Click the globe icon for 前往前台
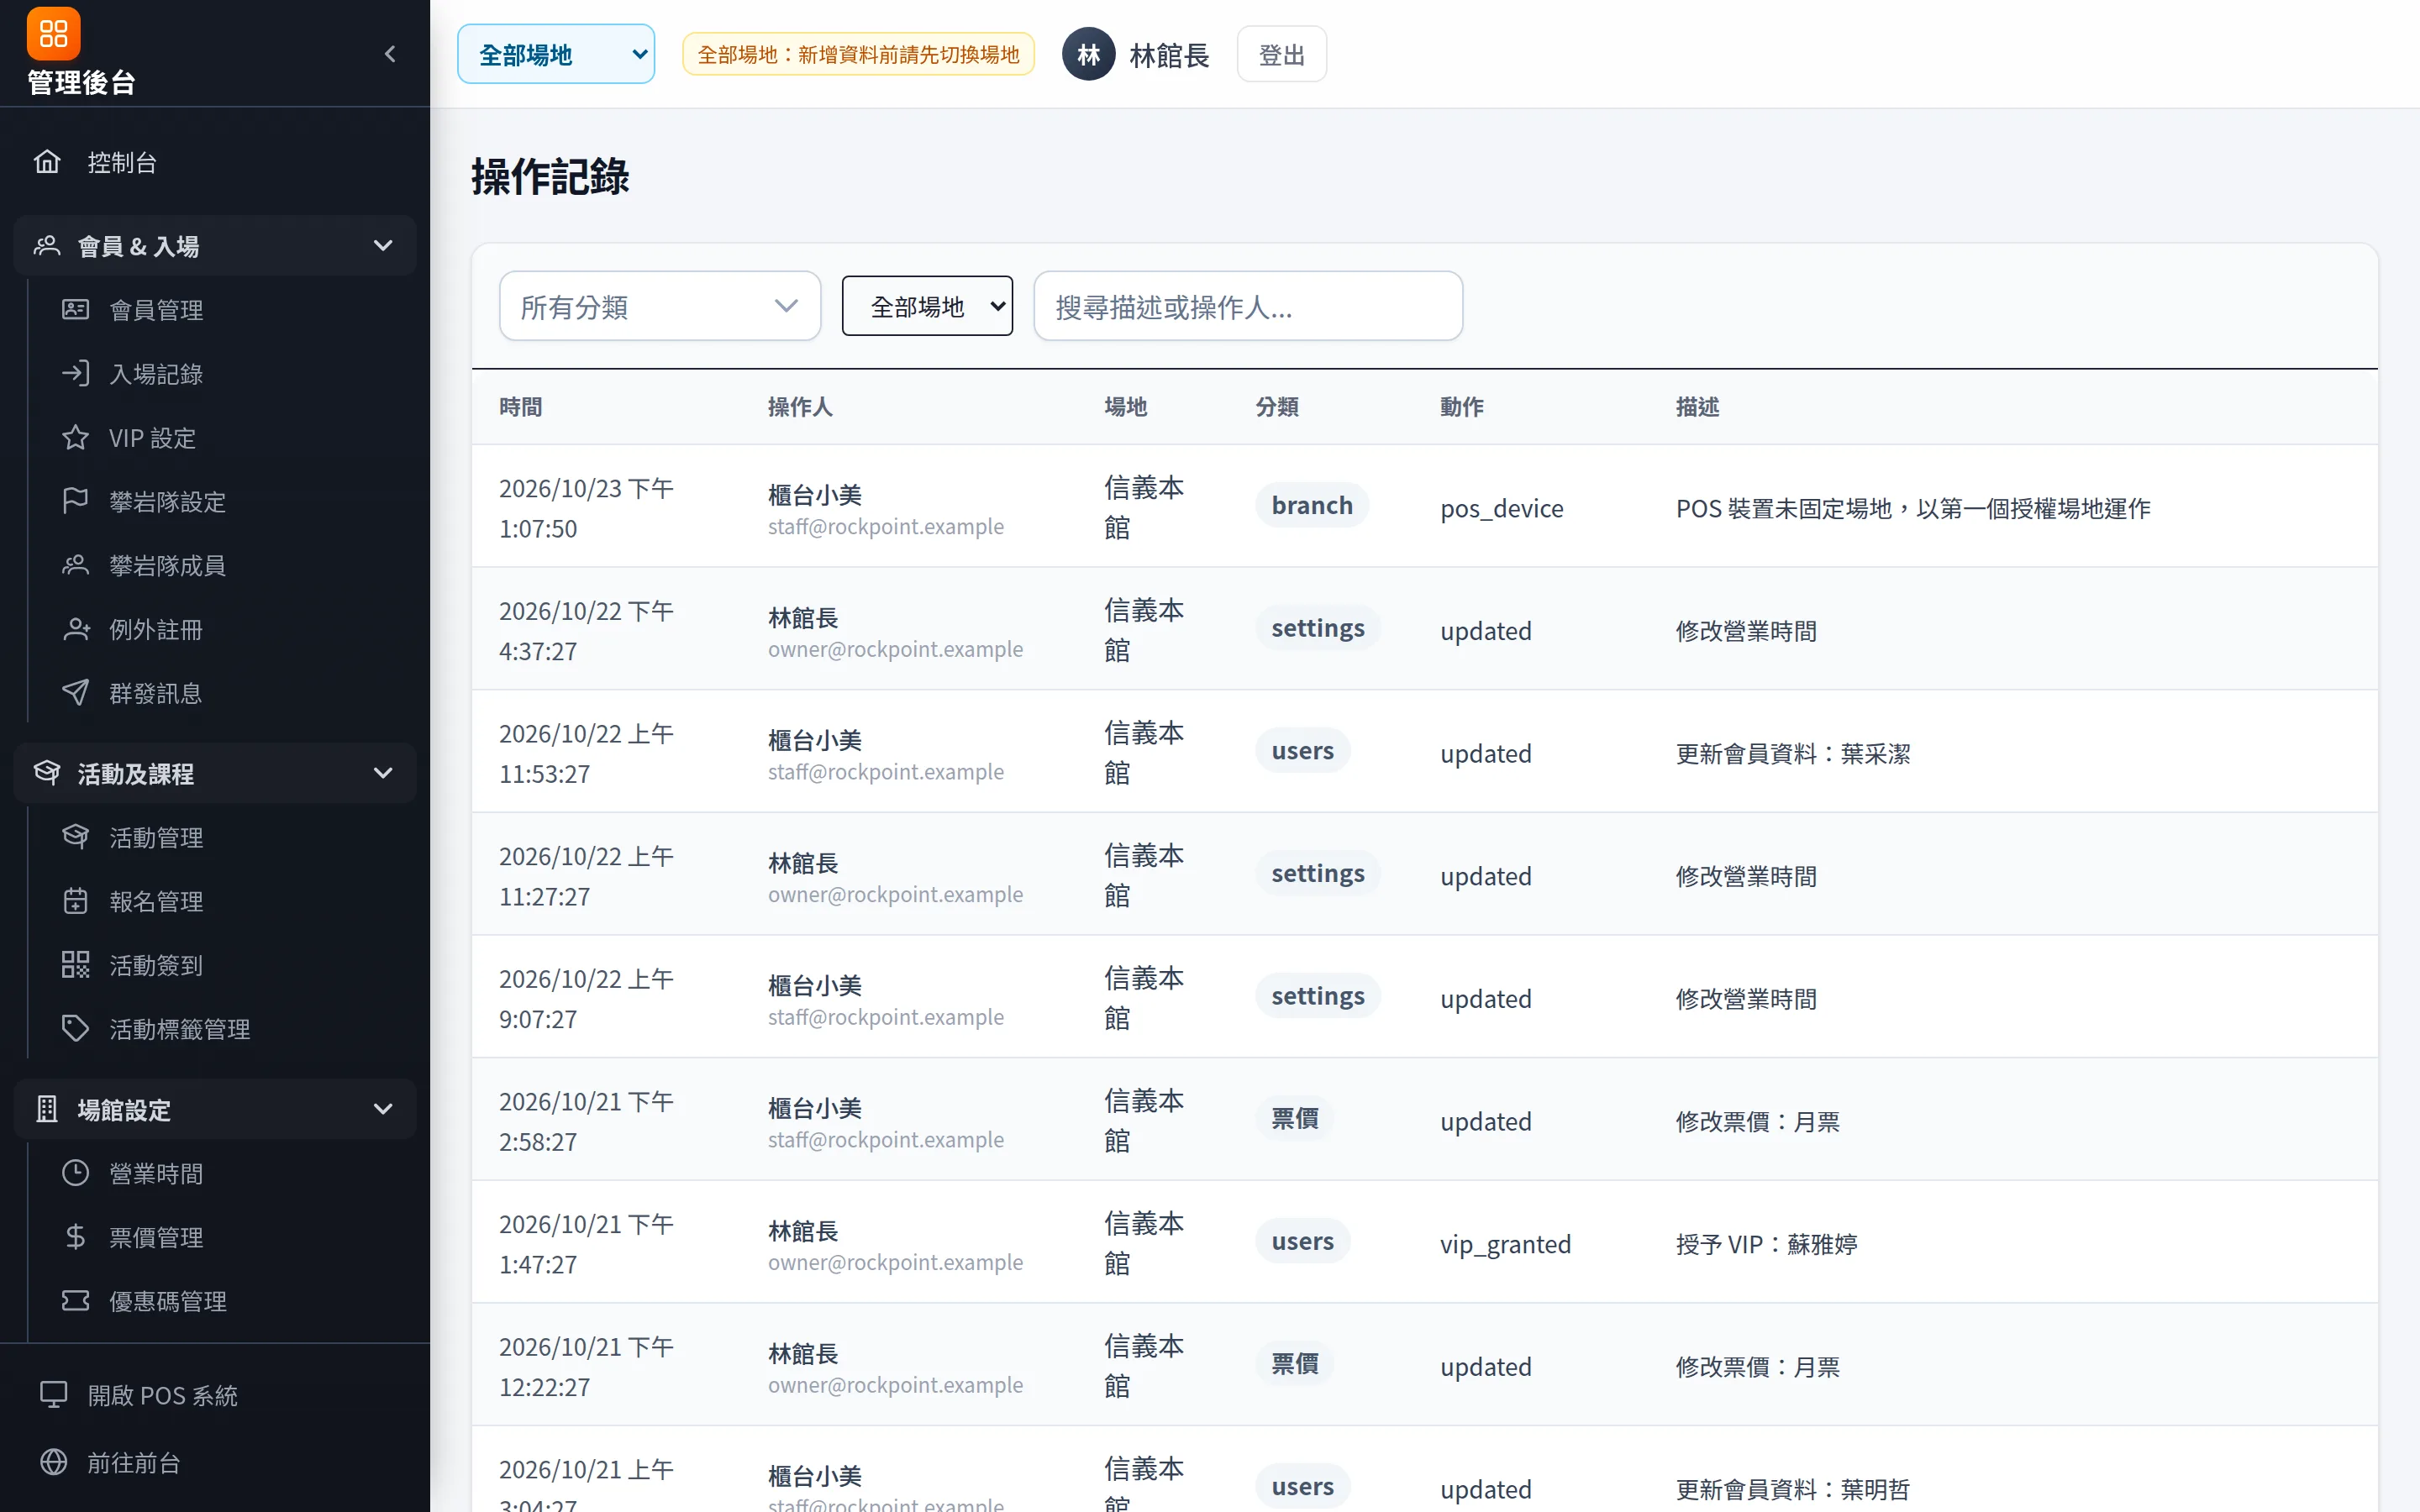The image size is (2420, 1512). [53, 1462]
